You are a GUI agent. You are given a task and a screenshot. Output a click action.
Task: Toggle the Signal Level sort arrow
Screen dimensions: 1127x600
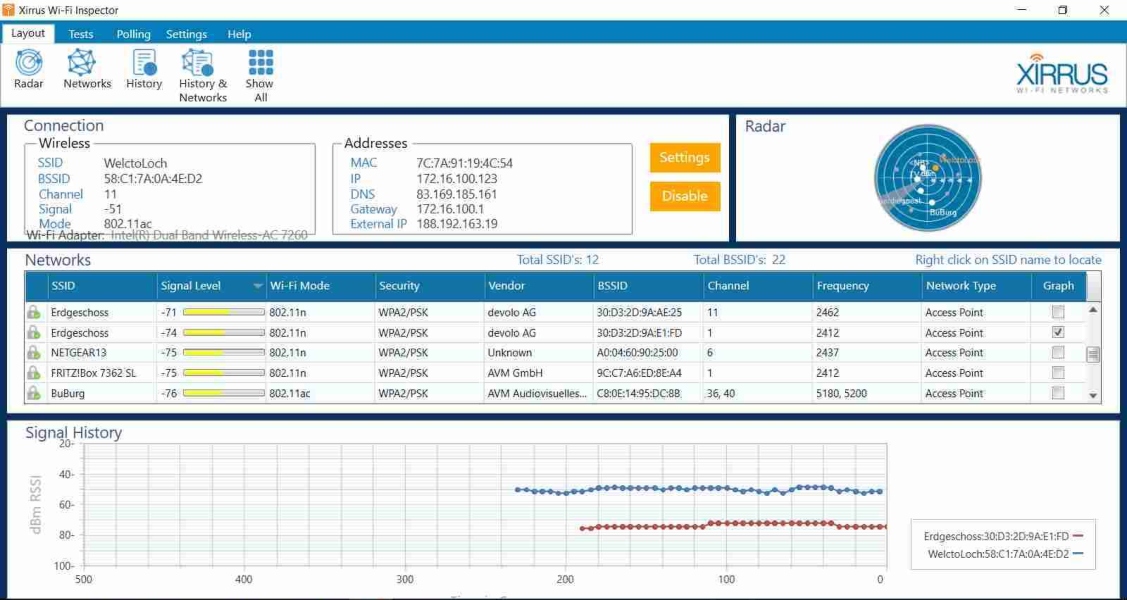click(x=258, y=286)
